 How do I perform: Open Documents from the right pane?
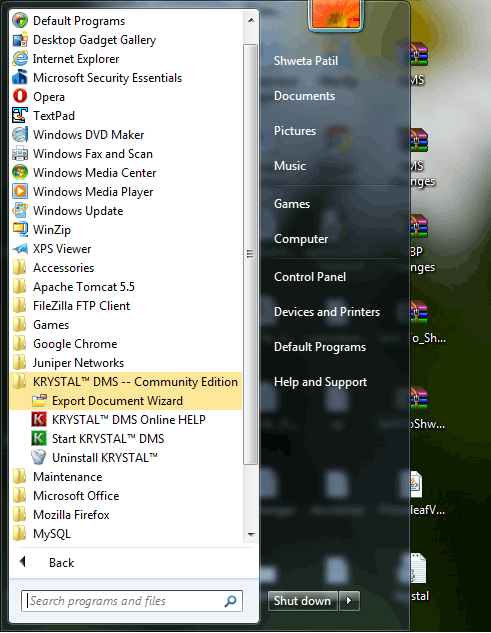[304, 96]
